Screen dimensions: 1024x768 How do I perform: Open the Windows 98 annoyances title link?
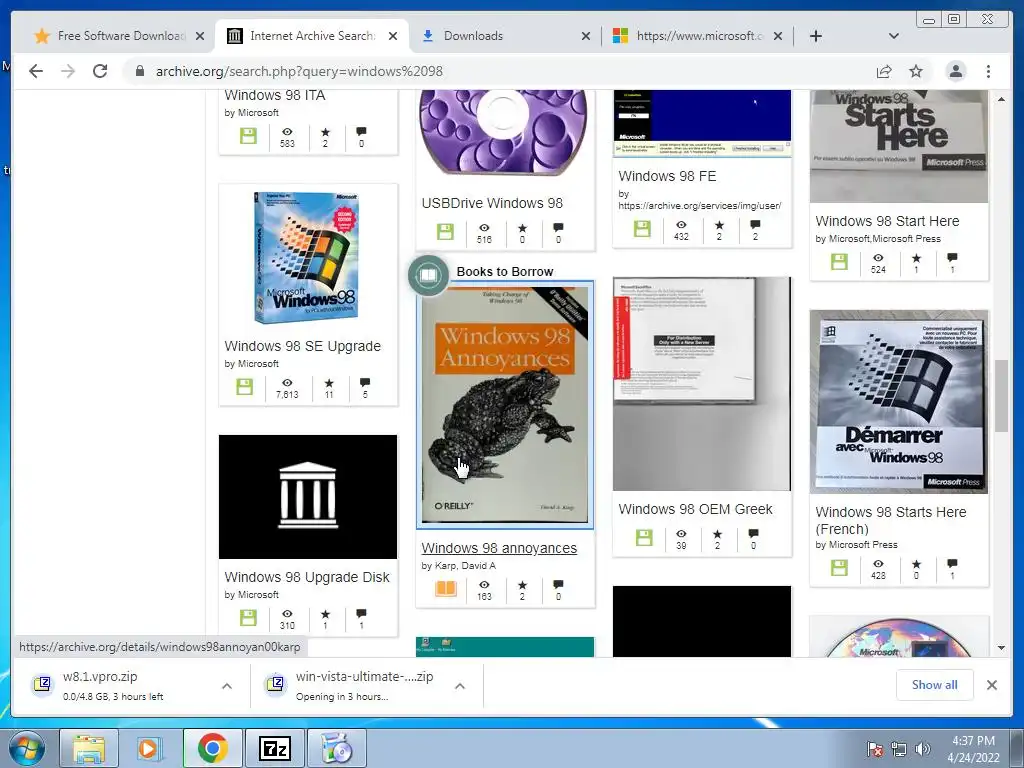(x=499, y=549)
